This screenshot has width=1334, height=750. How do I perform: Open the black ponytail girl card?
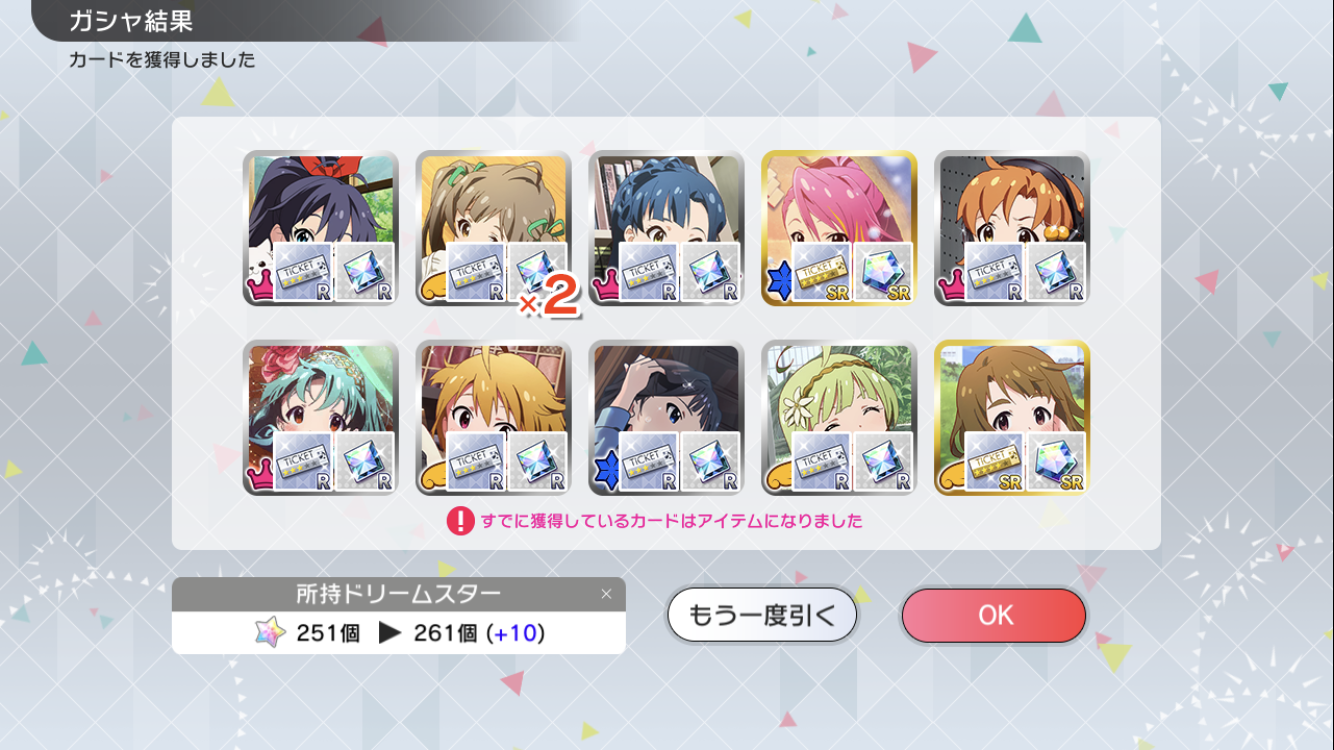tap(320, 228)
